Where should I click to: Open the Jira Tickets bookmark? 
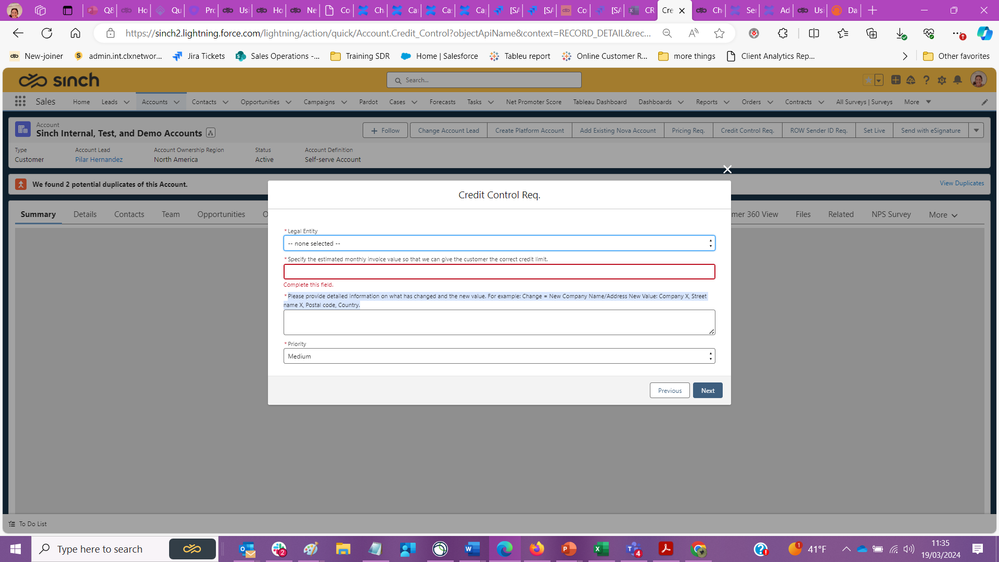(199, 56)
